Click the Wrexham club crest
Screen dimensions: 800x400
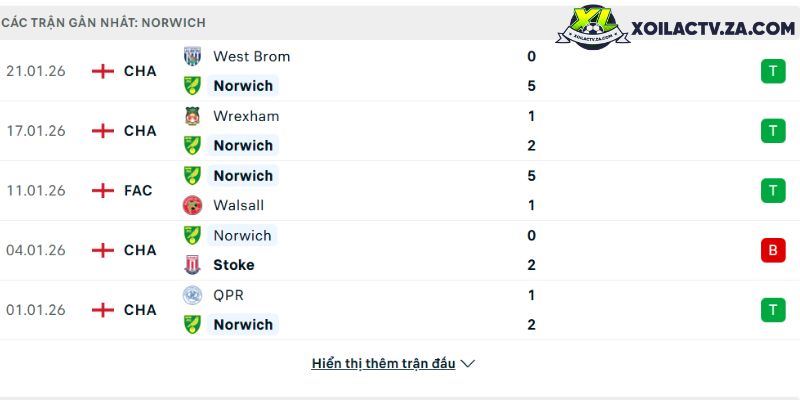tap(192, 116)
